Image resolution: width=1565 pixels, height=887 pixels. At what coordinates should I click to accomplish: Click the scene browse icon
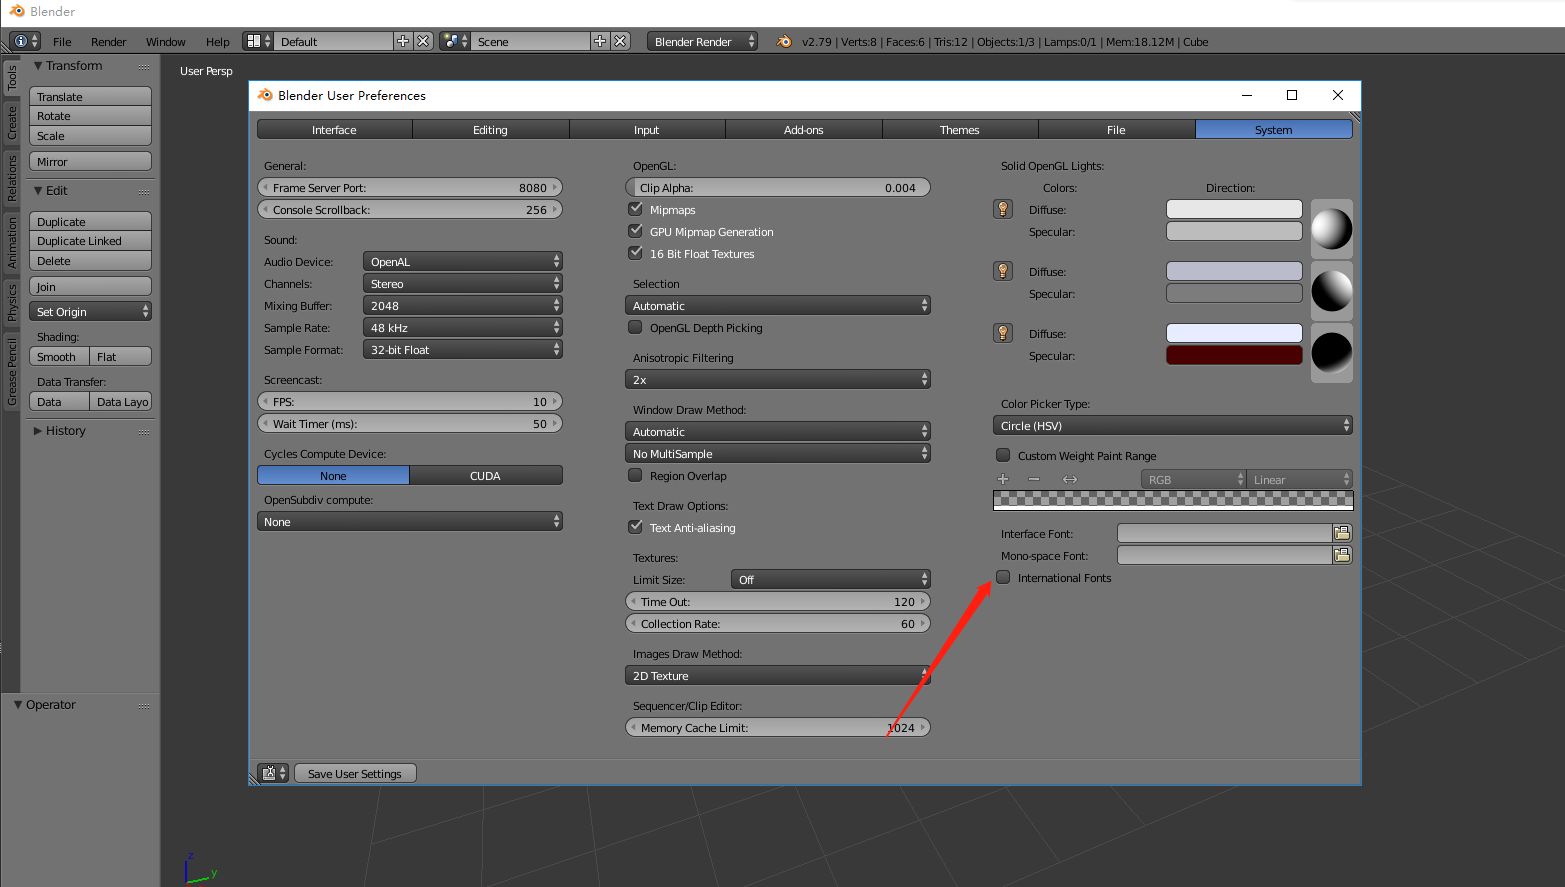click(x=455, y=41)
